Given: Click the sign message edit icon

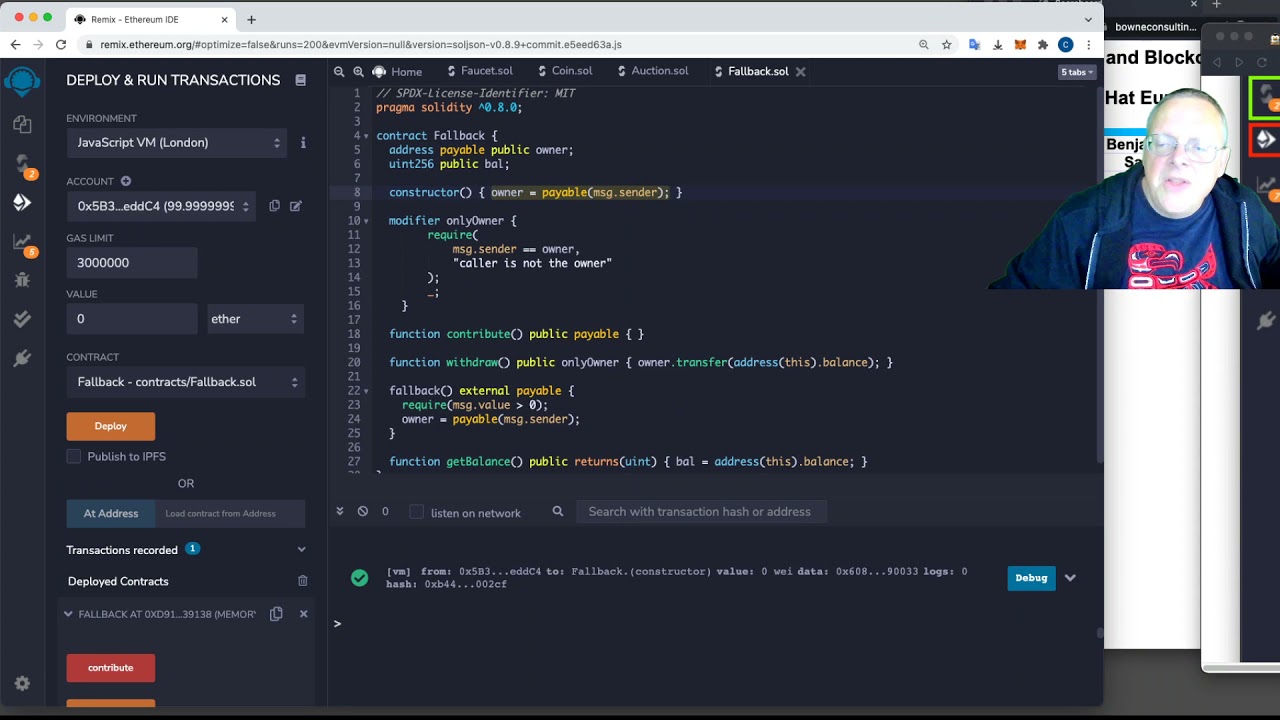Looking at the screenshot, I should click(x=296, y=206).
